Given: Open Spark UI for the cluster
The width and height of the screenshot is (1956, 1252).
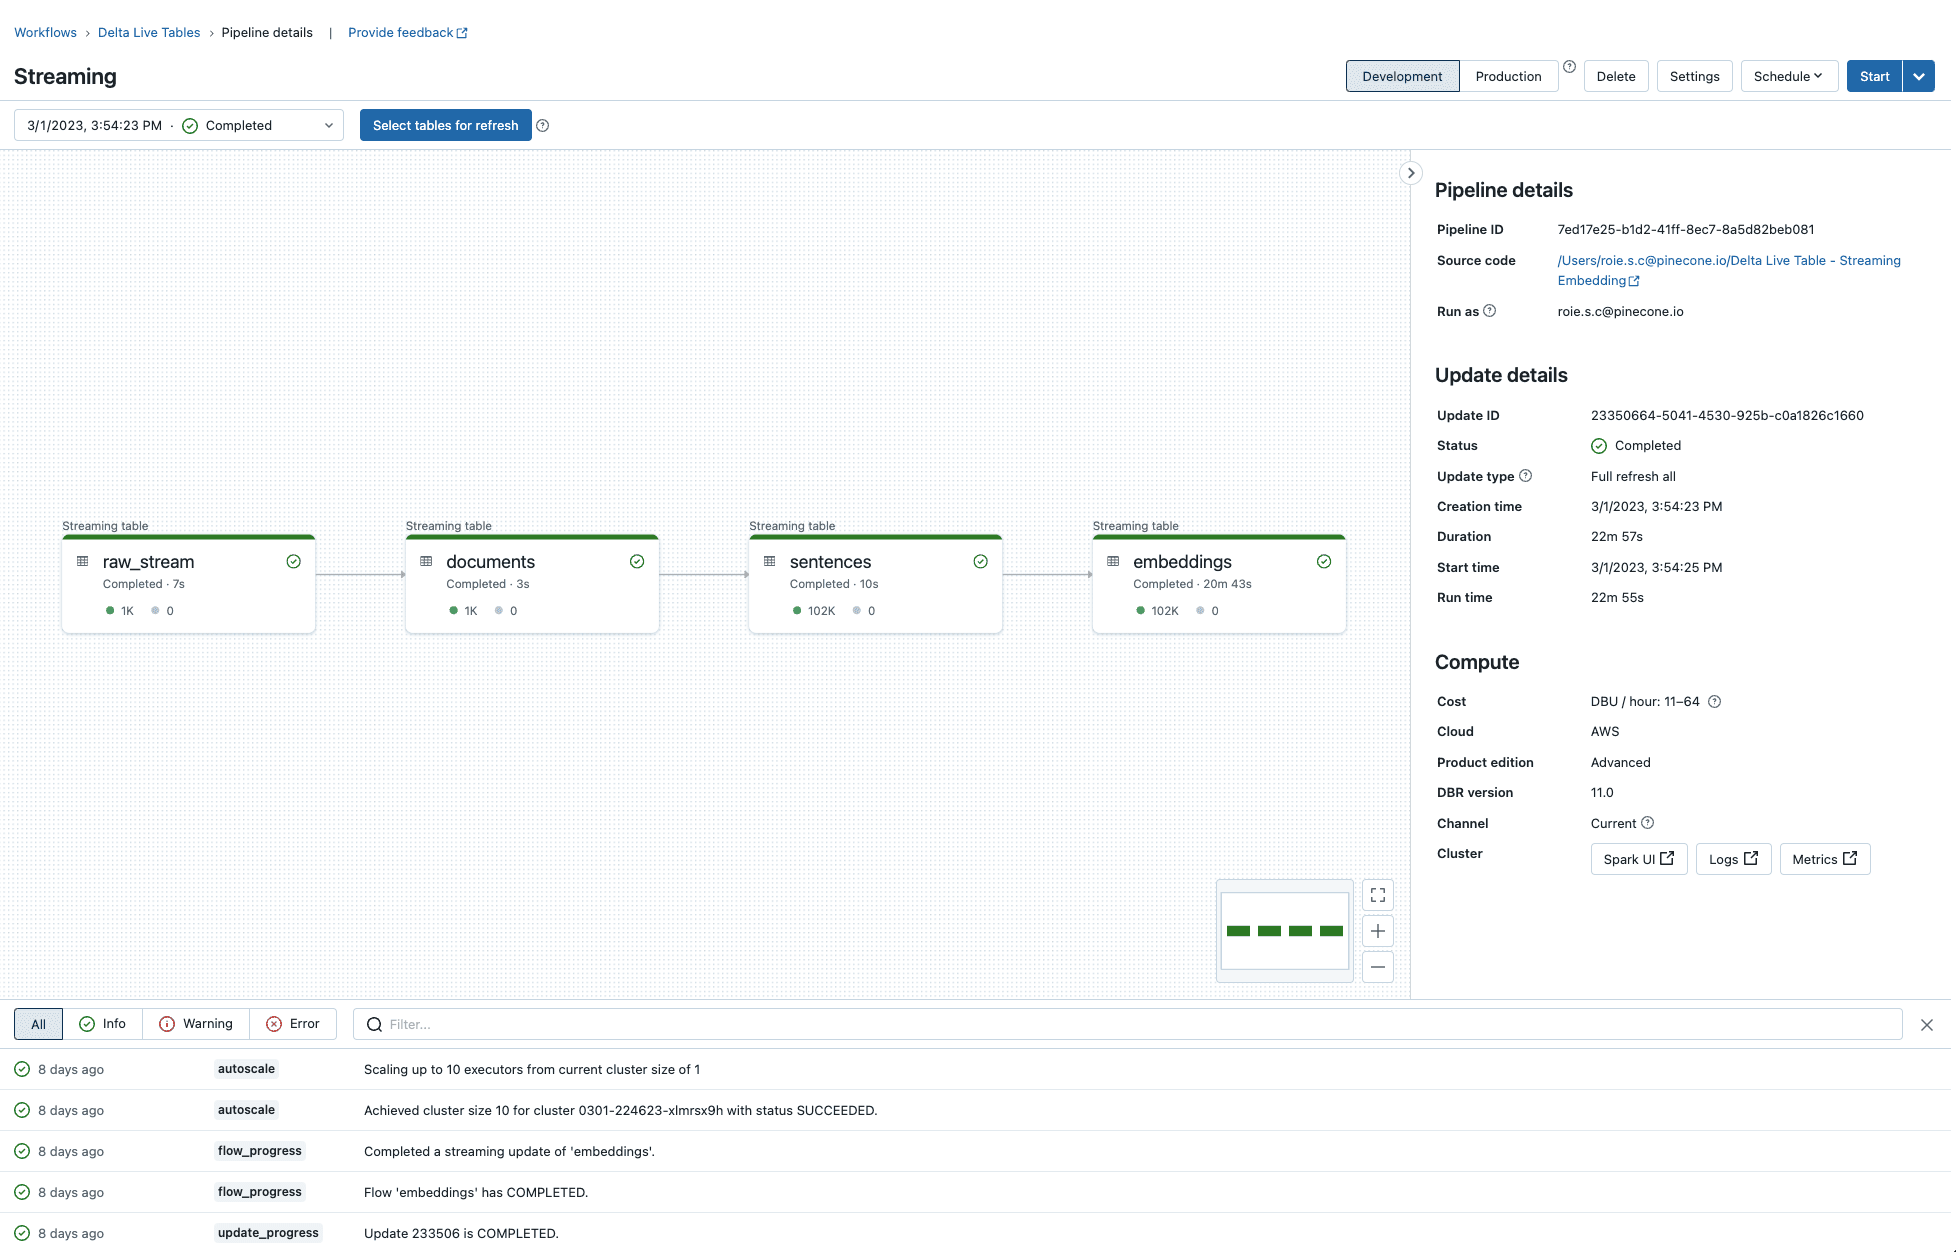Looking at the screenshot, I should 1638,858.
